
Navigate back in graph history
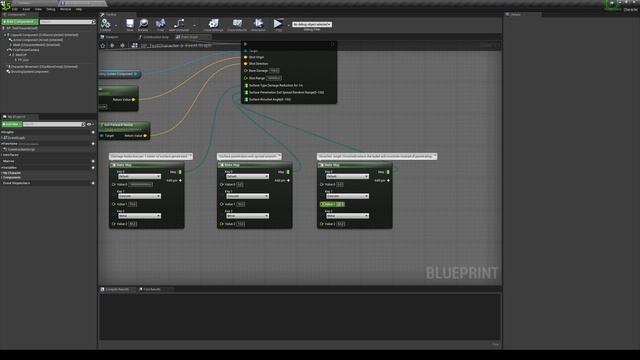[112, 45]
